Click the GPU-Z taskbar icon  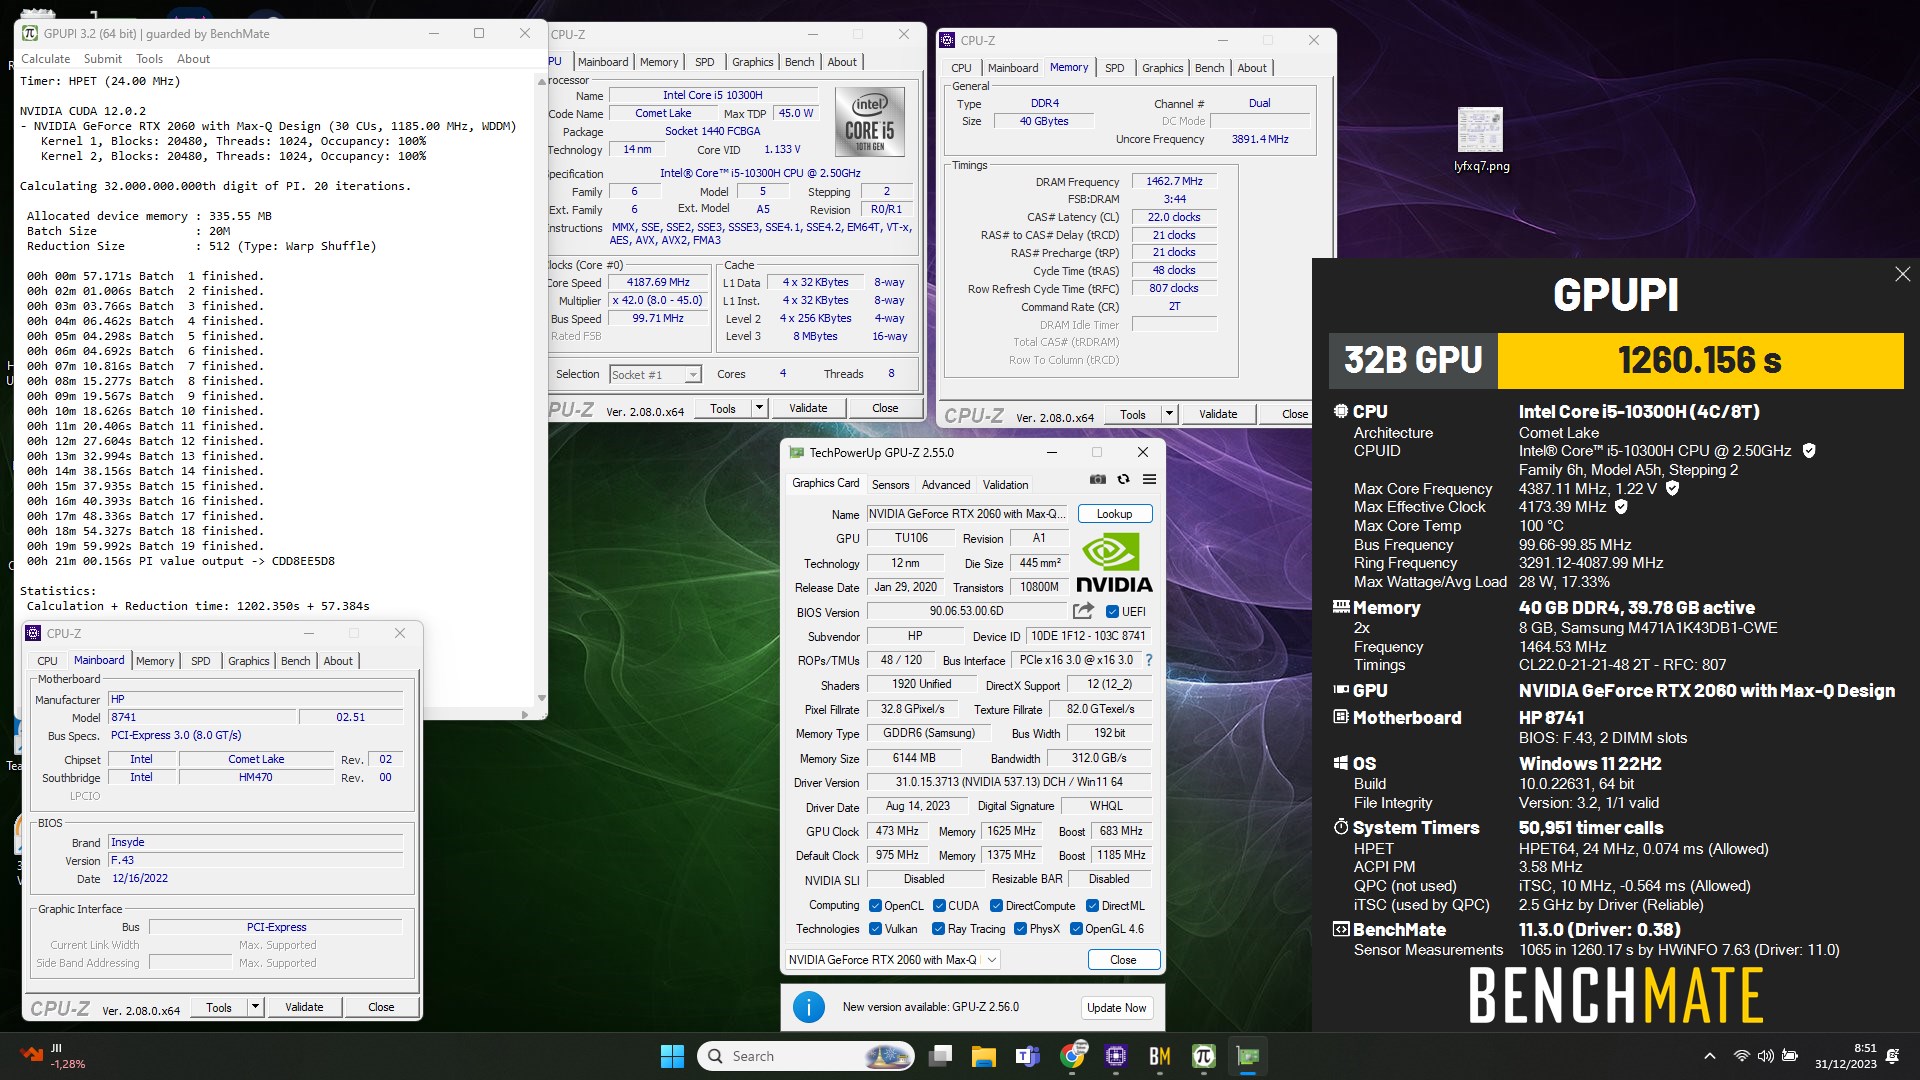[x=1247, y=1056]
